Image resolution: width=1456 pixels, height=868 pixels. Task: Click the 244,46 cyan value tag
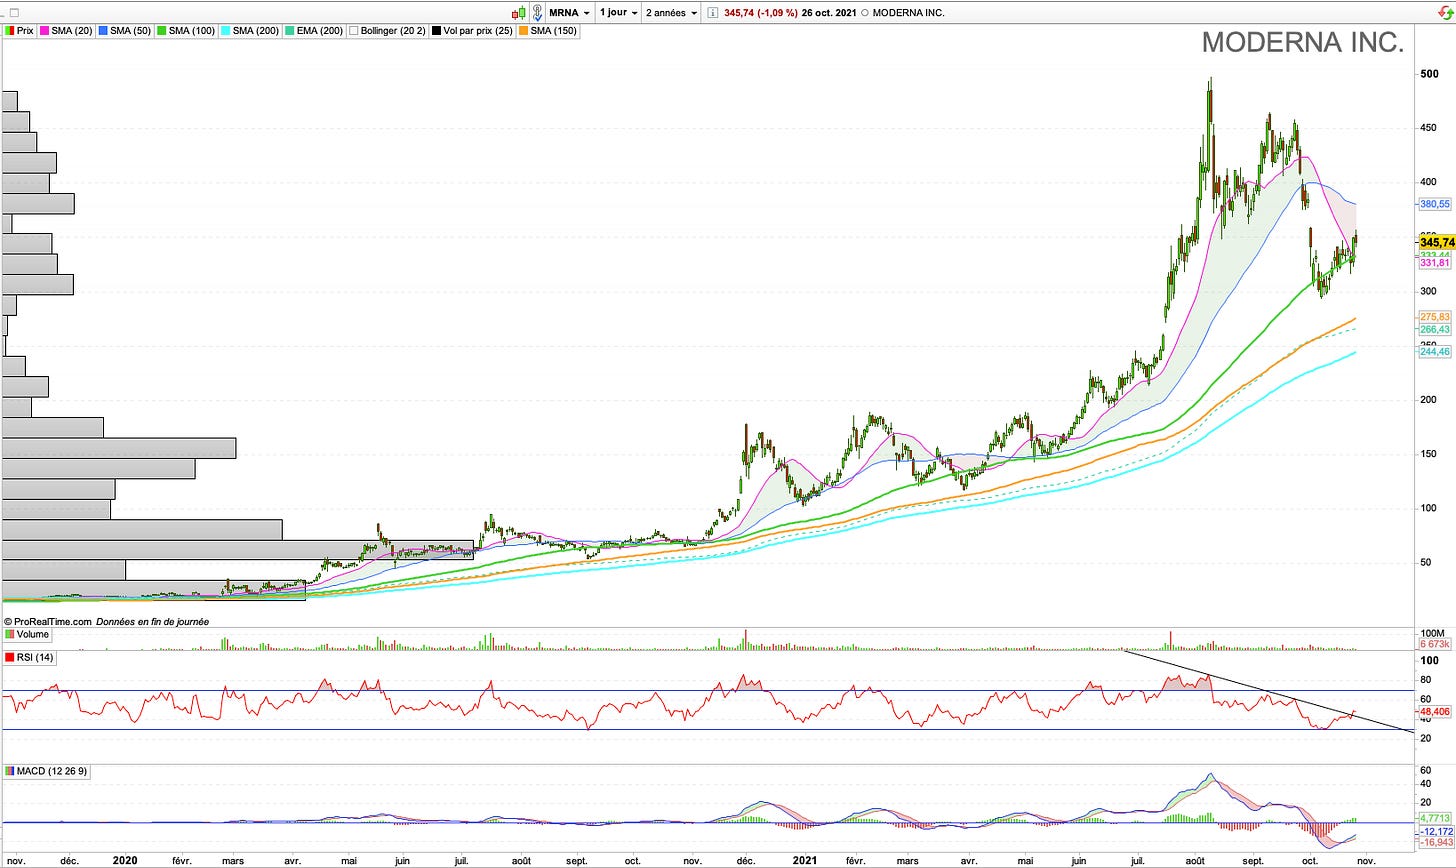[x=1434, y=352]
